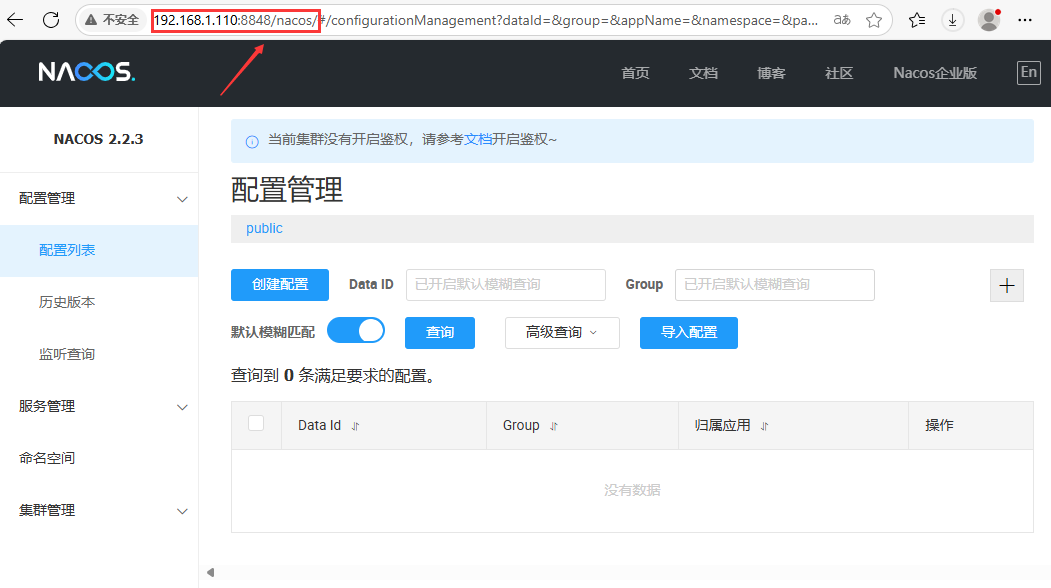Screen dimensions: 1051x588
Task: Click the 配置管理 page heading
Action: pyautogui.click(x=287, y=190)
